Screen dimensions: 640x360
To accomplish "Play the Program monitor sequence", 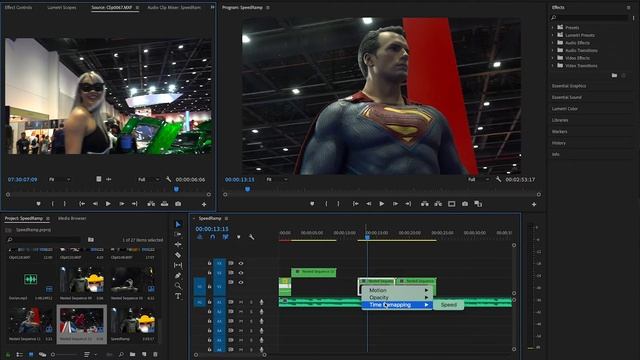I will (x=382, y=204).
